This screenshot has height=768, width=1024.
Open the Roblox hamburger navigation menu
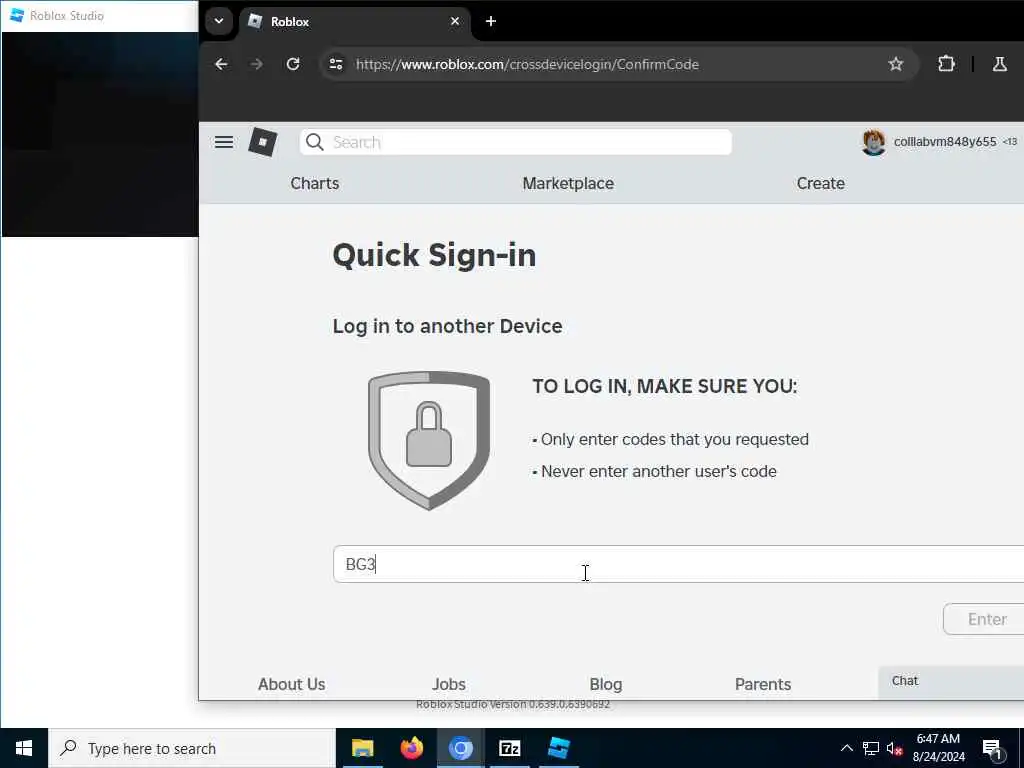224,142
